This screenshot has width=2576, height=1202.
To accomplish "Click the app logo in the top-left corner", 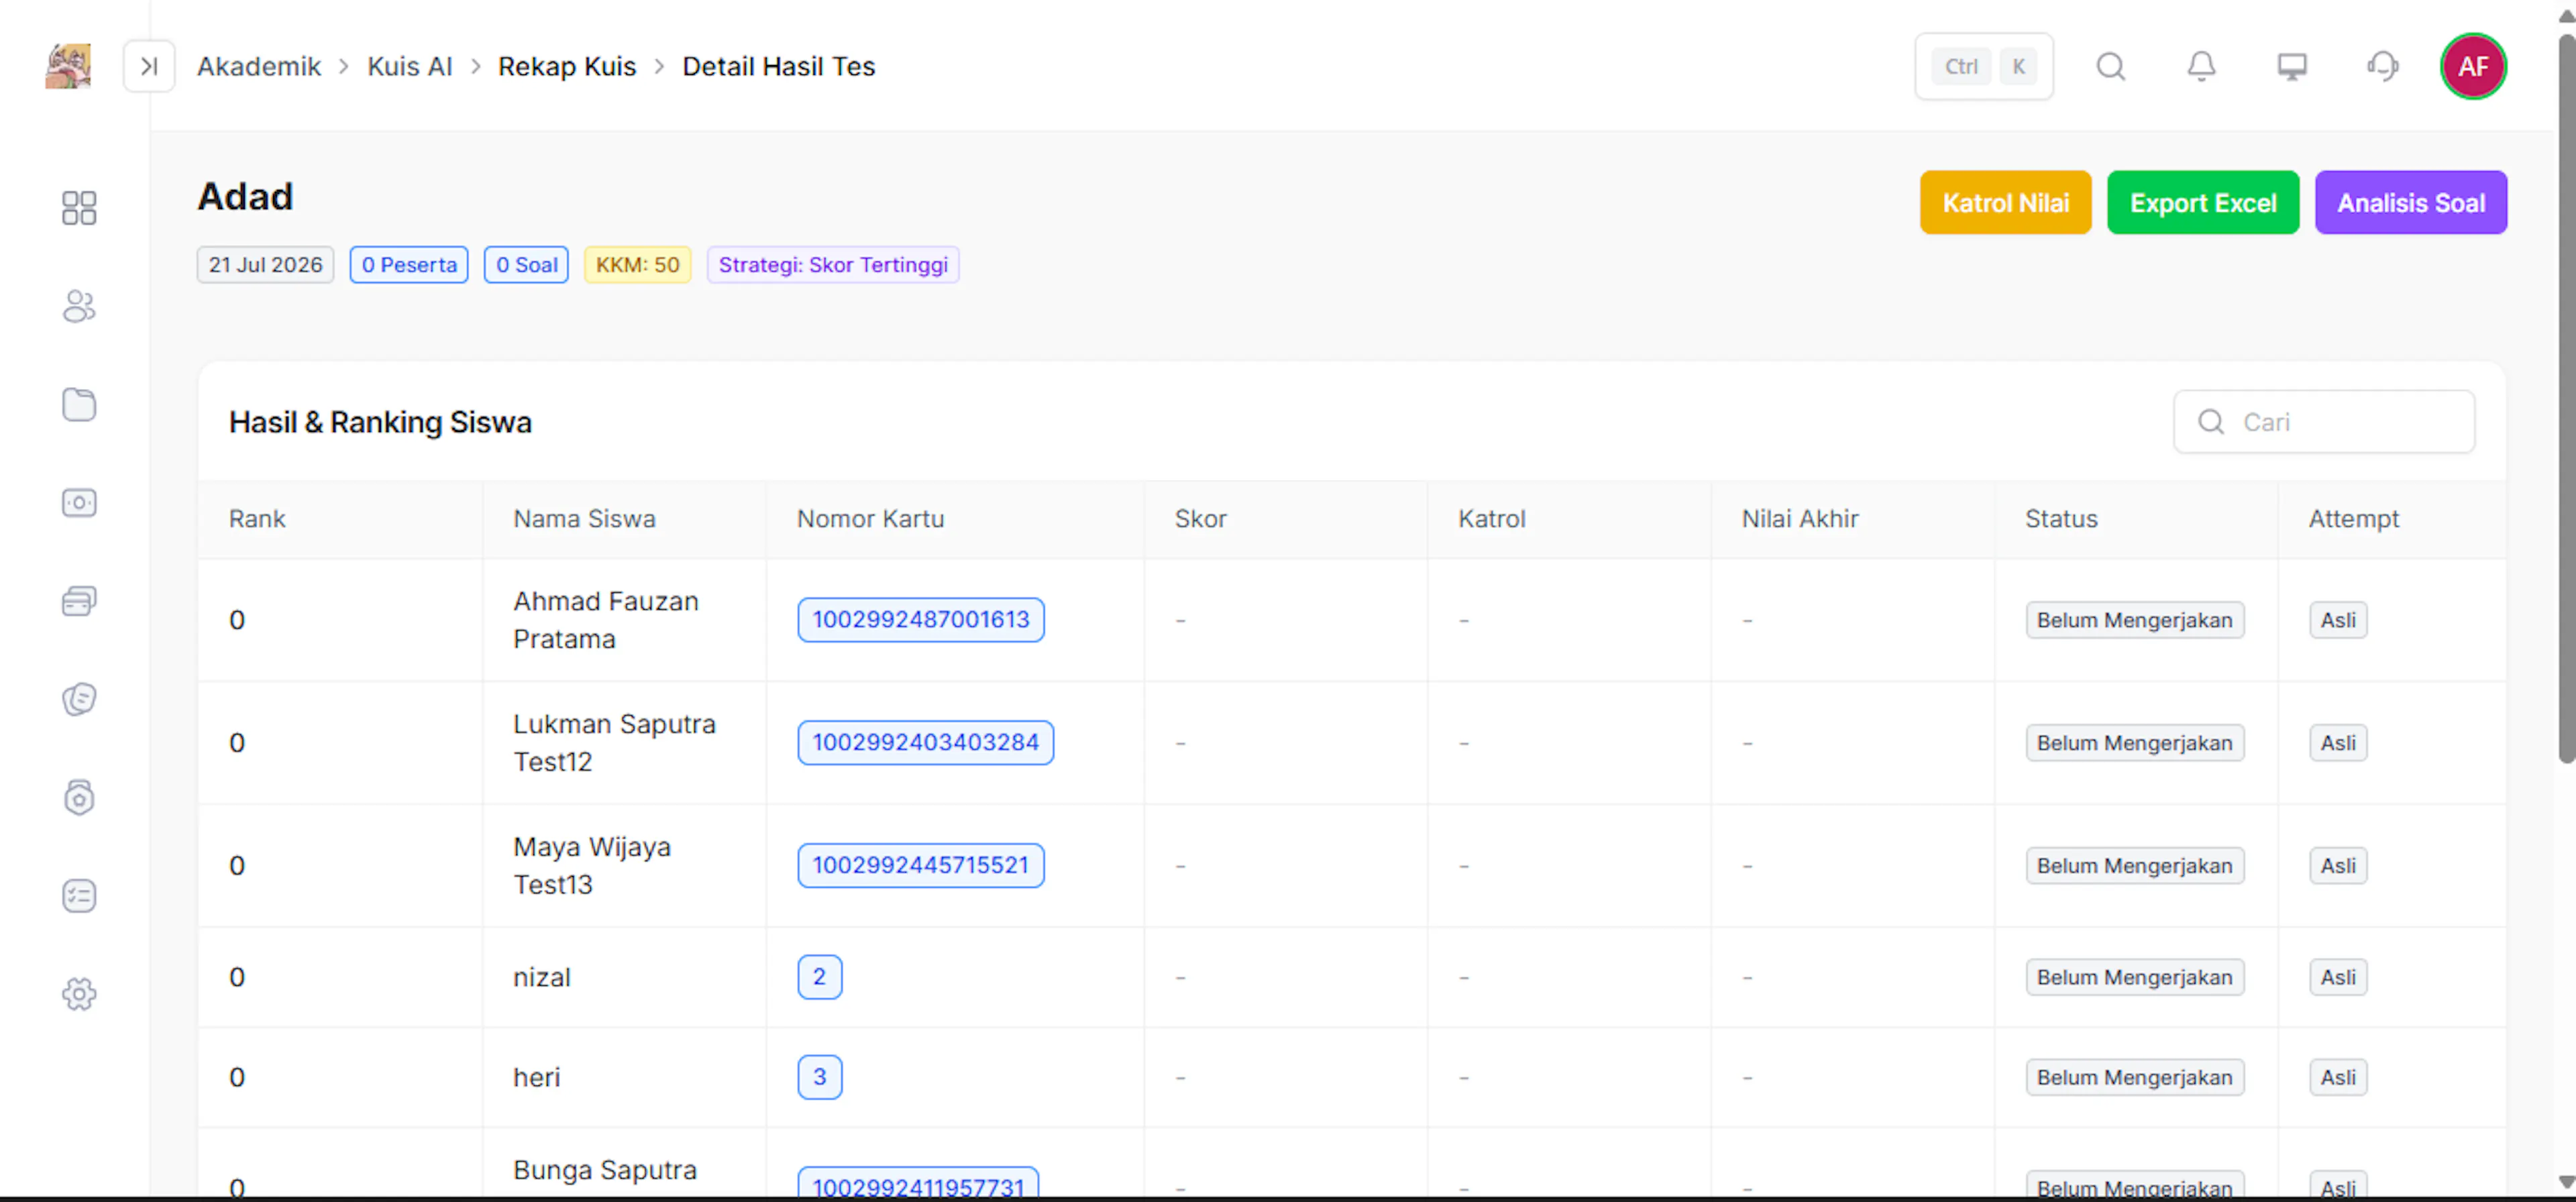I will point(68,66).
